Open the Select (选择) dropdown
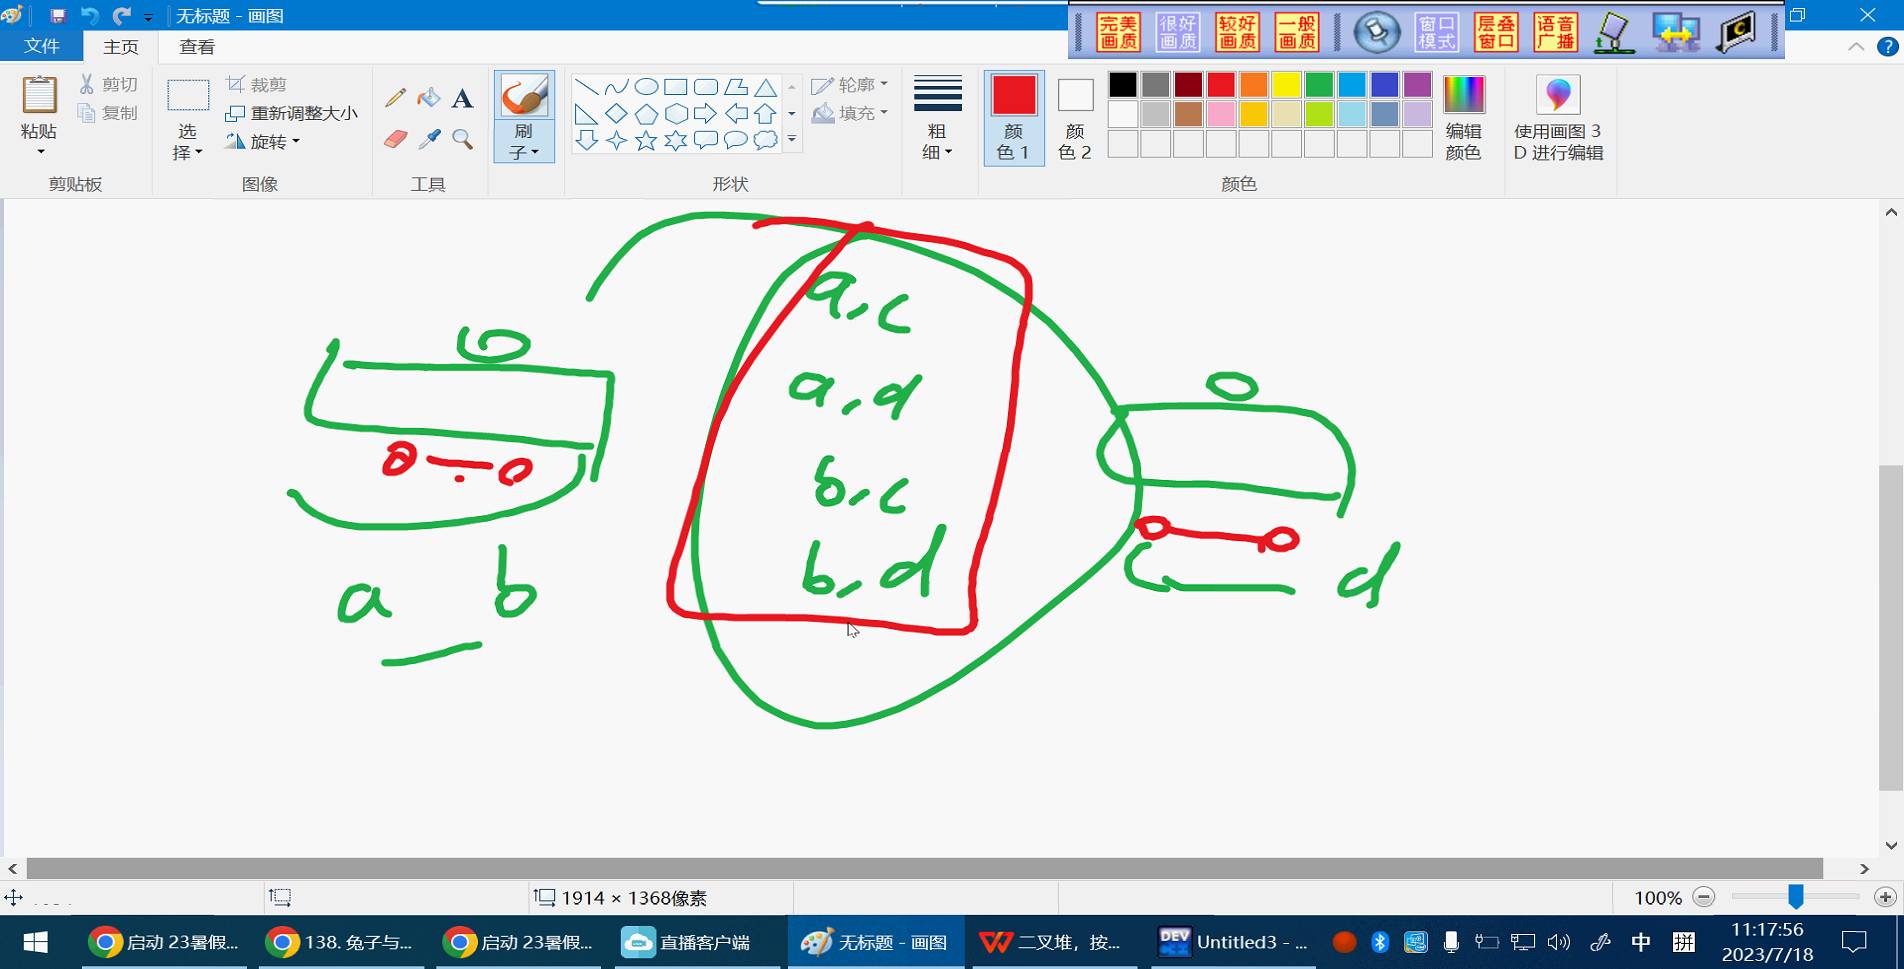This screenshot has height=969, width=1904. [x=187, y=142]
